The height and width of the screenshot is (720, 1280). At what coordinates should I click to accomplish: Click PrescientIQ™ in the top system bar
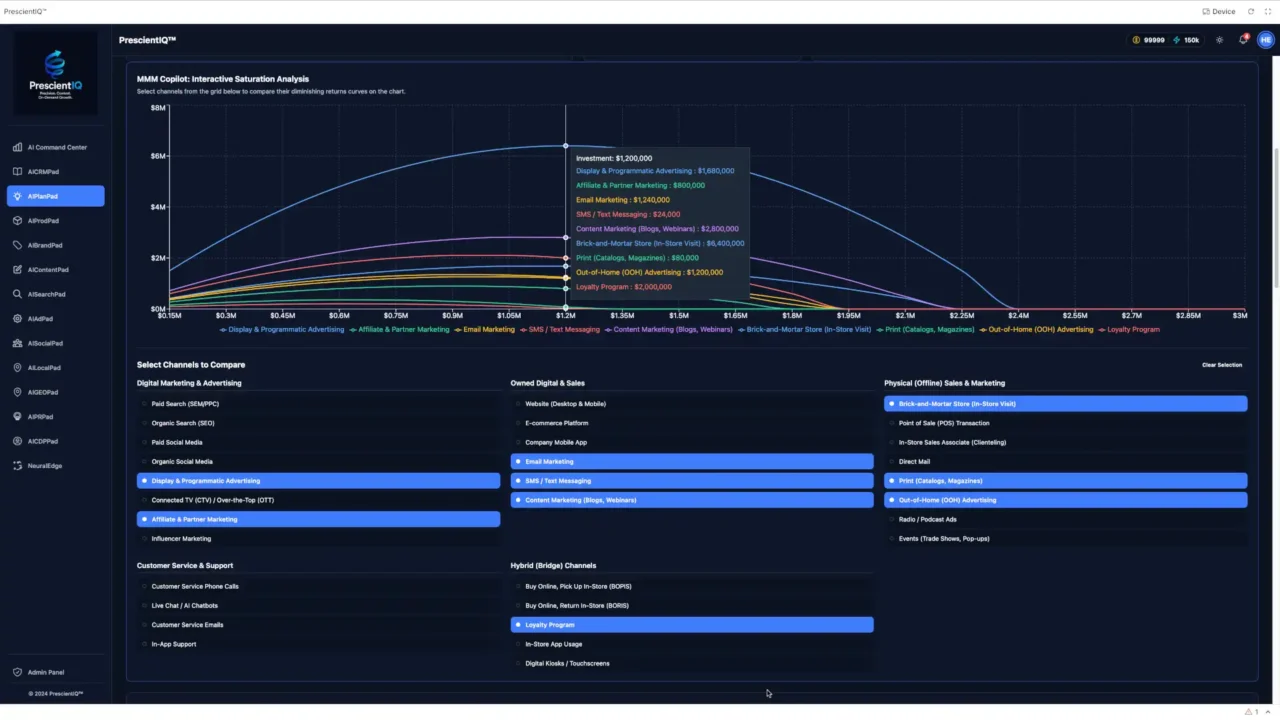click(24, 11)
